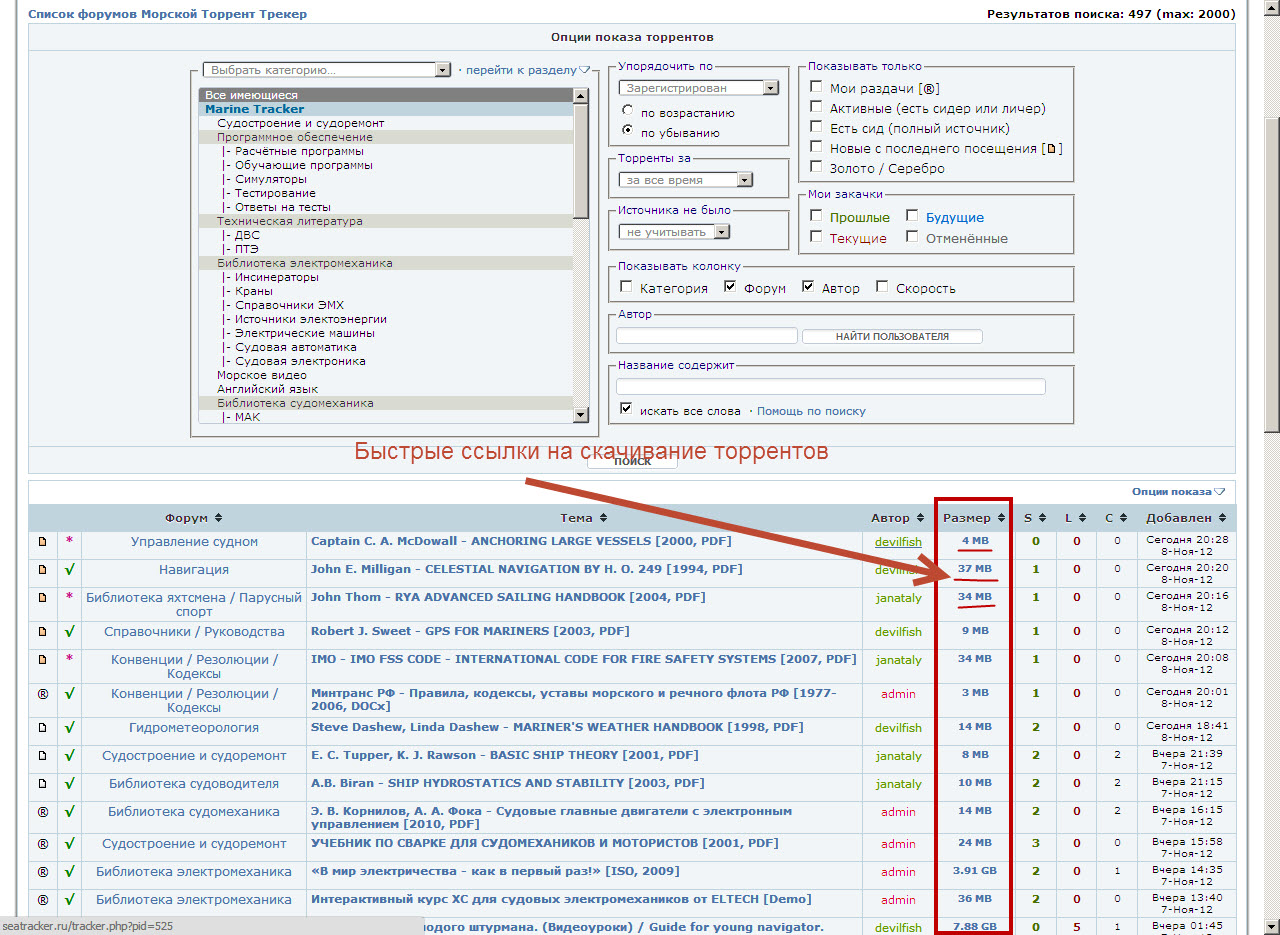Click the pink asterisk in the Управление судном row

pos(70,541)
